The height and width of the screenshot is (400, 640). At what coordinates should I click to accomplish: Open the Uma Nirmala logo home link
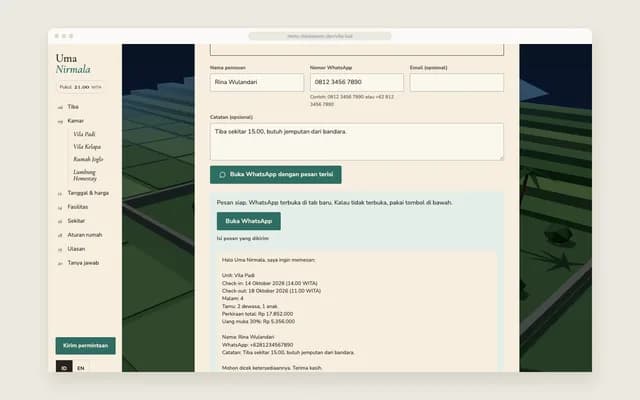(x=73, y=64)
